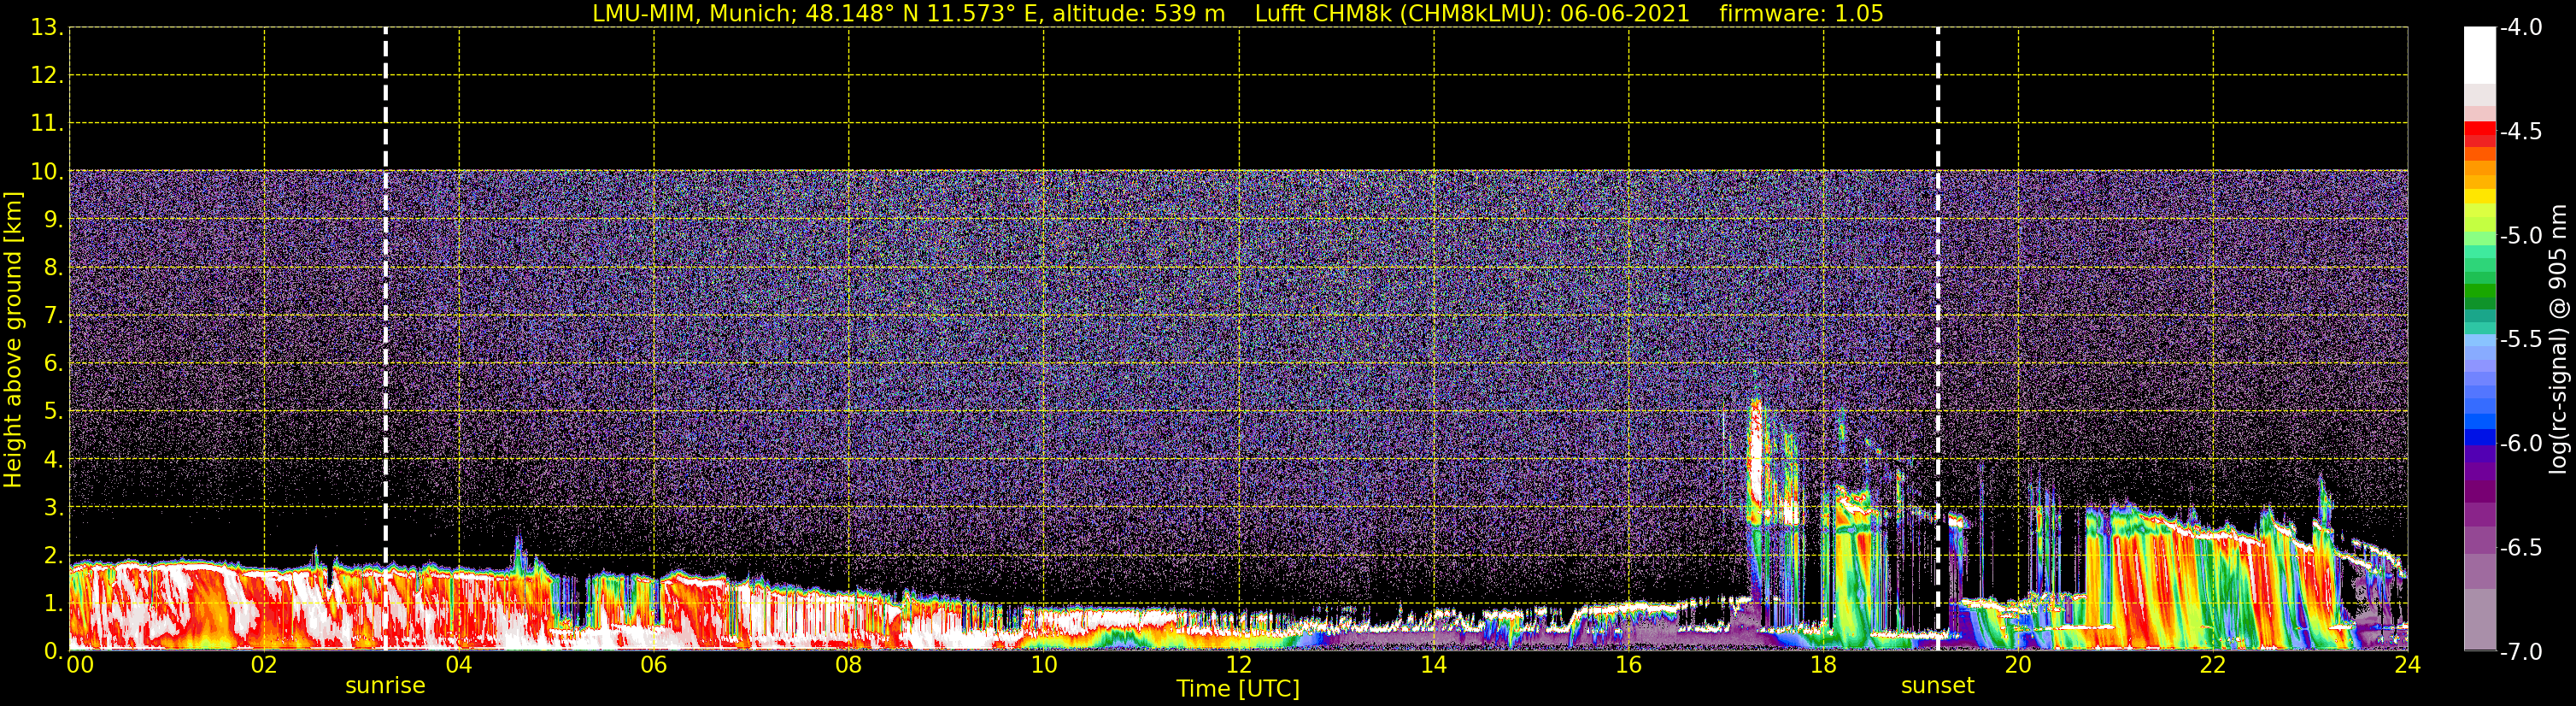Click the '-6.0' colorbar tick label
Screen dimensions: 2576x706
[x=2521, y=443]
